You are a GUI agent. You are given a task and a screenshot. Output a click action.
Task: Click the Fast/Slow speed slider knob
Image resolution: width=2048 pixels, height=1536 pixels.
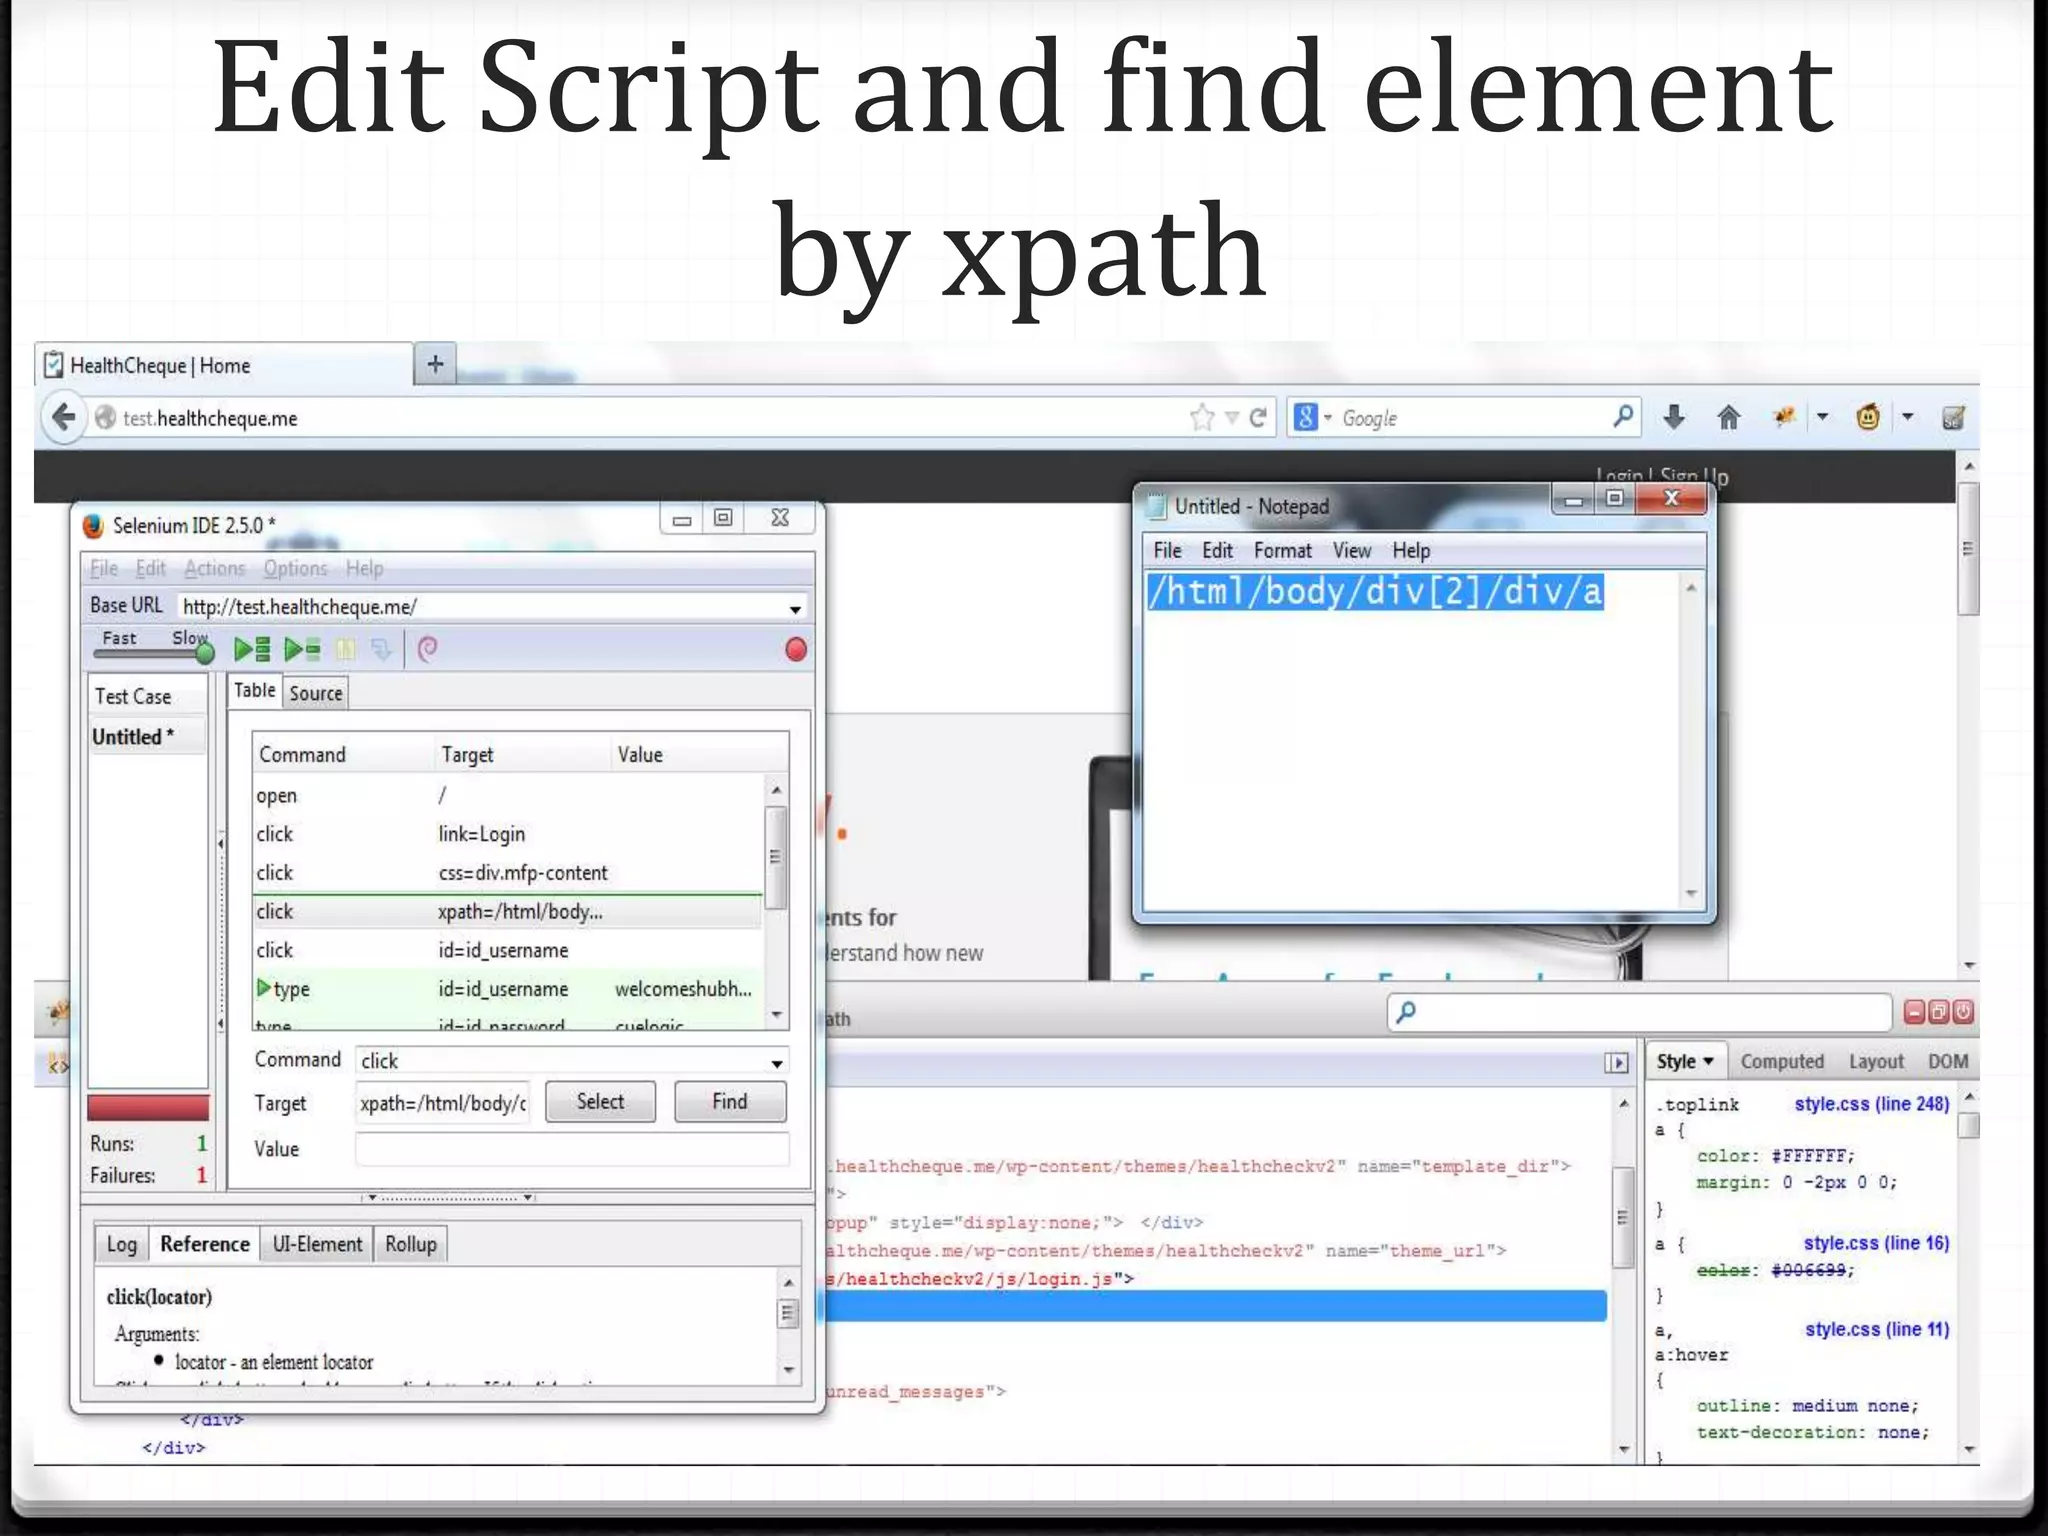(x=205, y=654)
